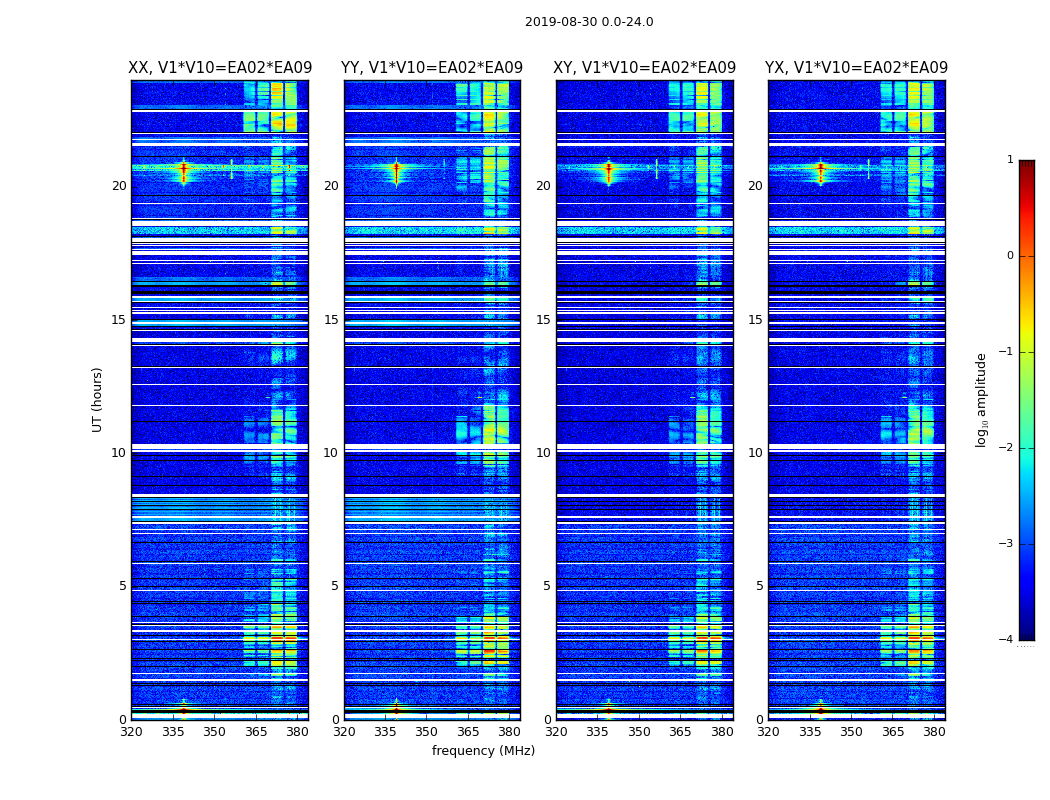Click the dark blue bottom of the colorbar
Screen dimensions: 1050x800
click(x=1026, y=633)
